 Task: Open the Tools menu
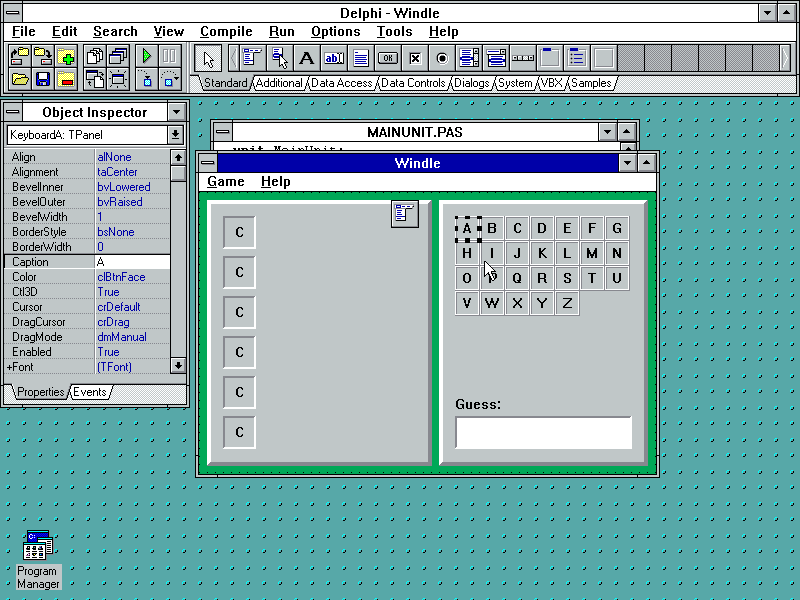click(394, 32)
